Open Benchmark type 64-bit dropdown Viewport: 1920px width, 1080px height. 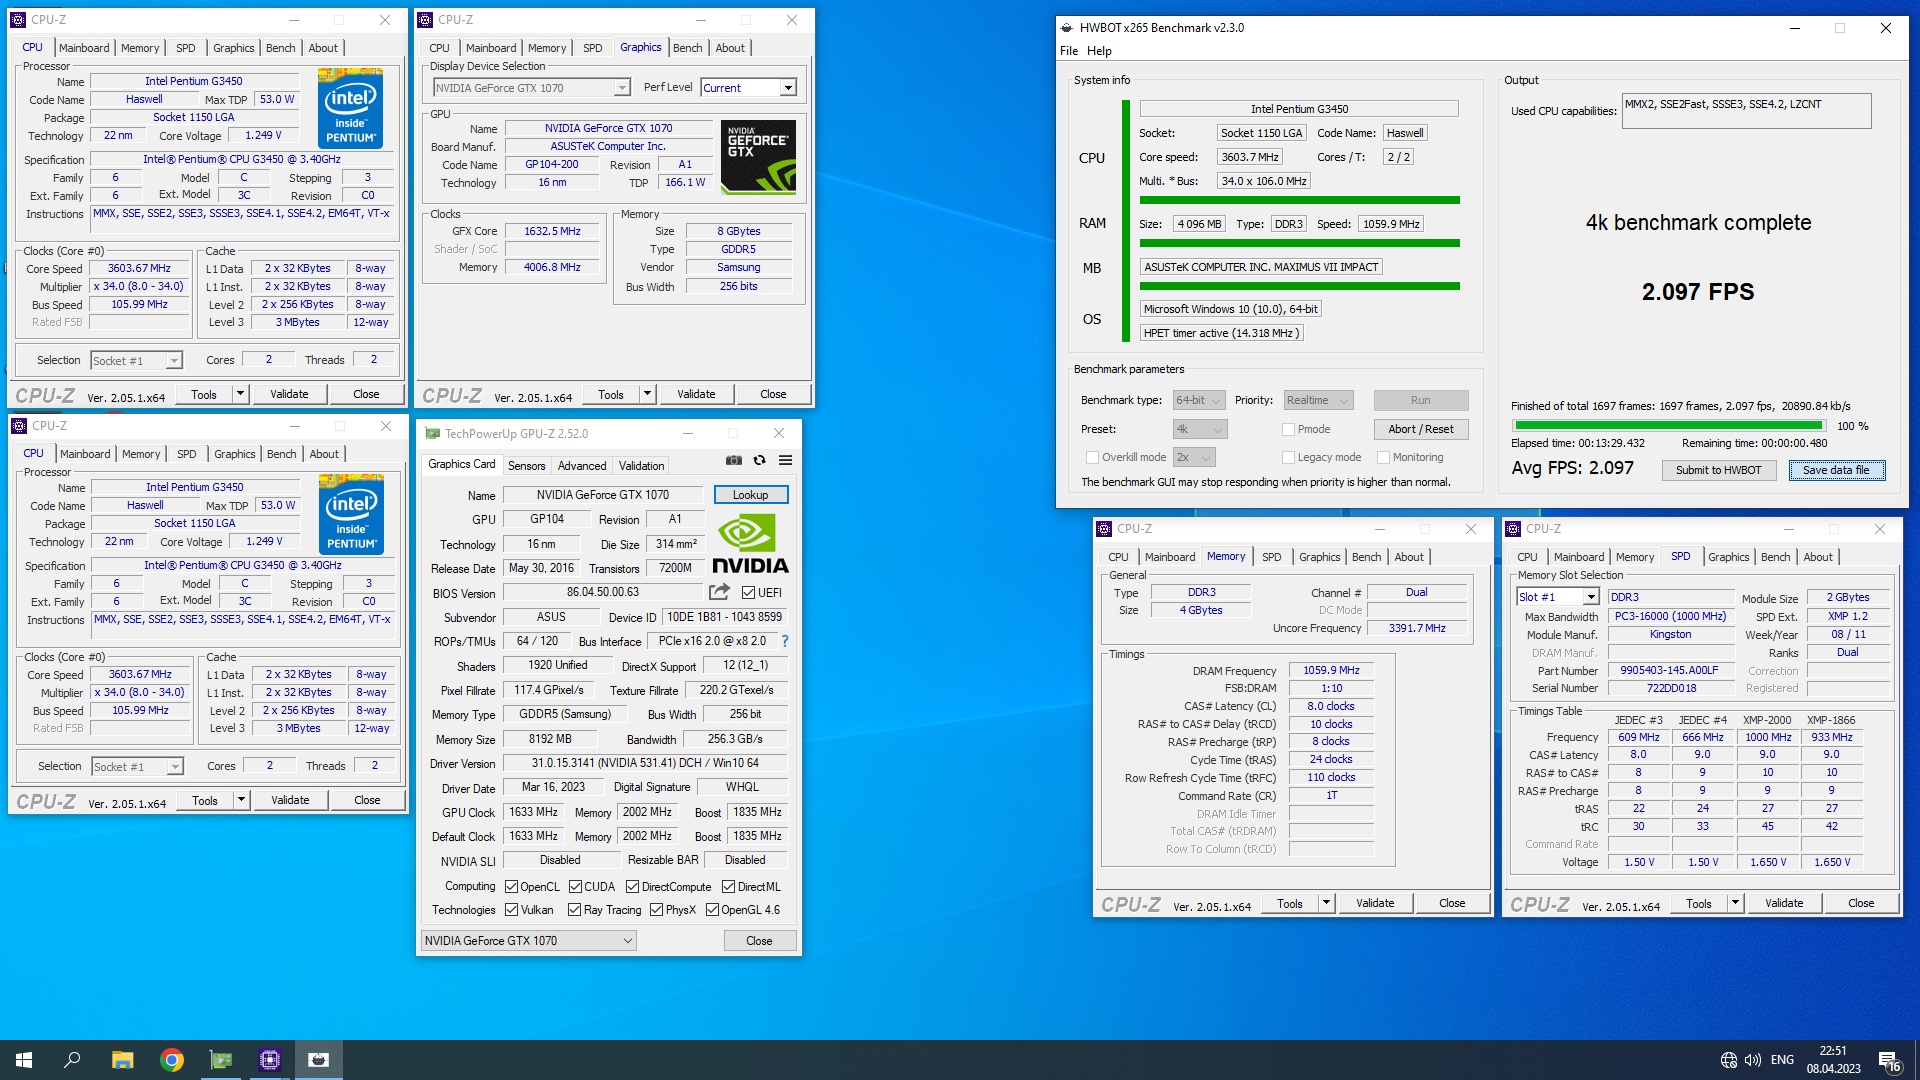[x=1199, y=400]
